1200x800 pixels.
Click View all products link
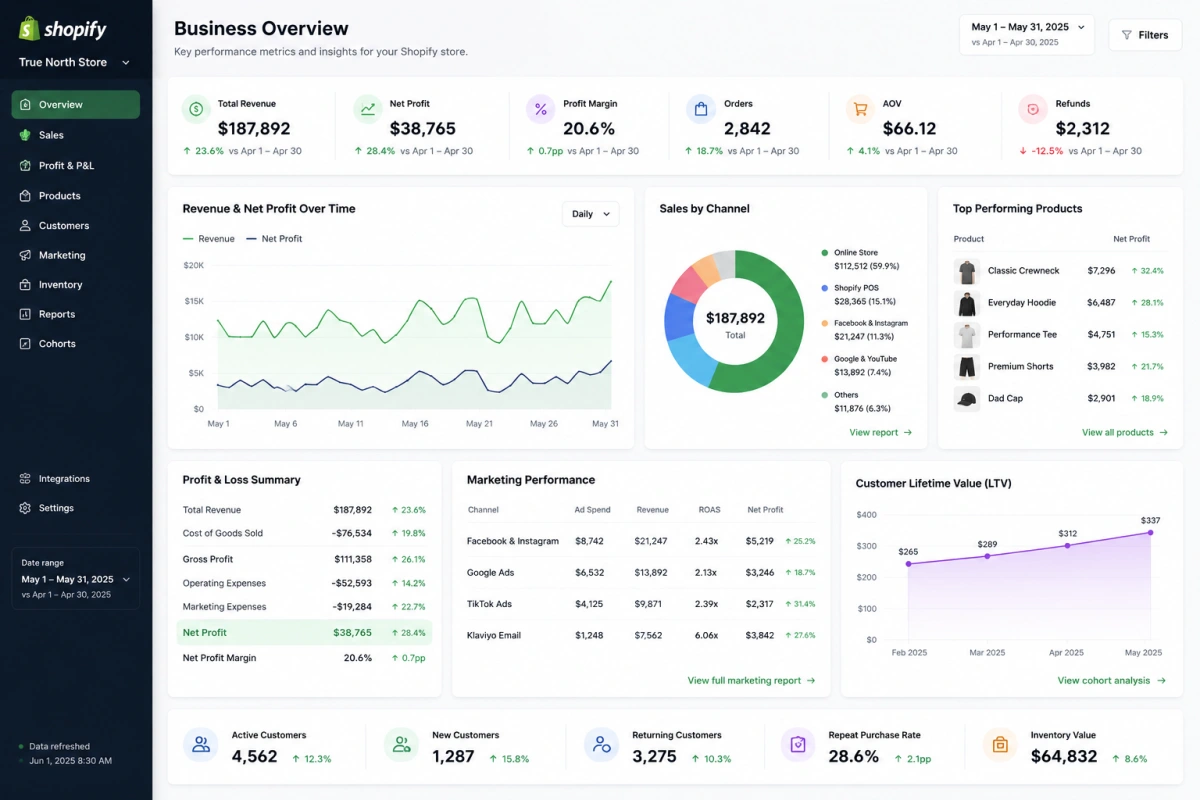tap(1125, 433)
